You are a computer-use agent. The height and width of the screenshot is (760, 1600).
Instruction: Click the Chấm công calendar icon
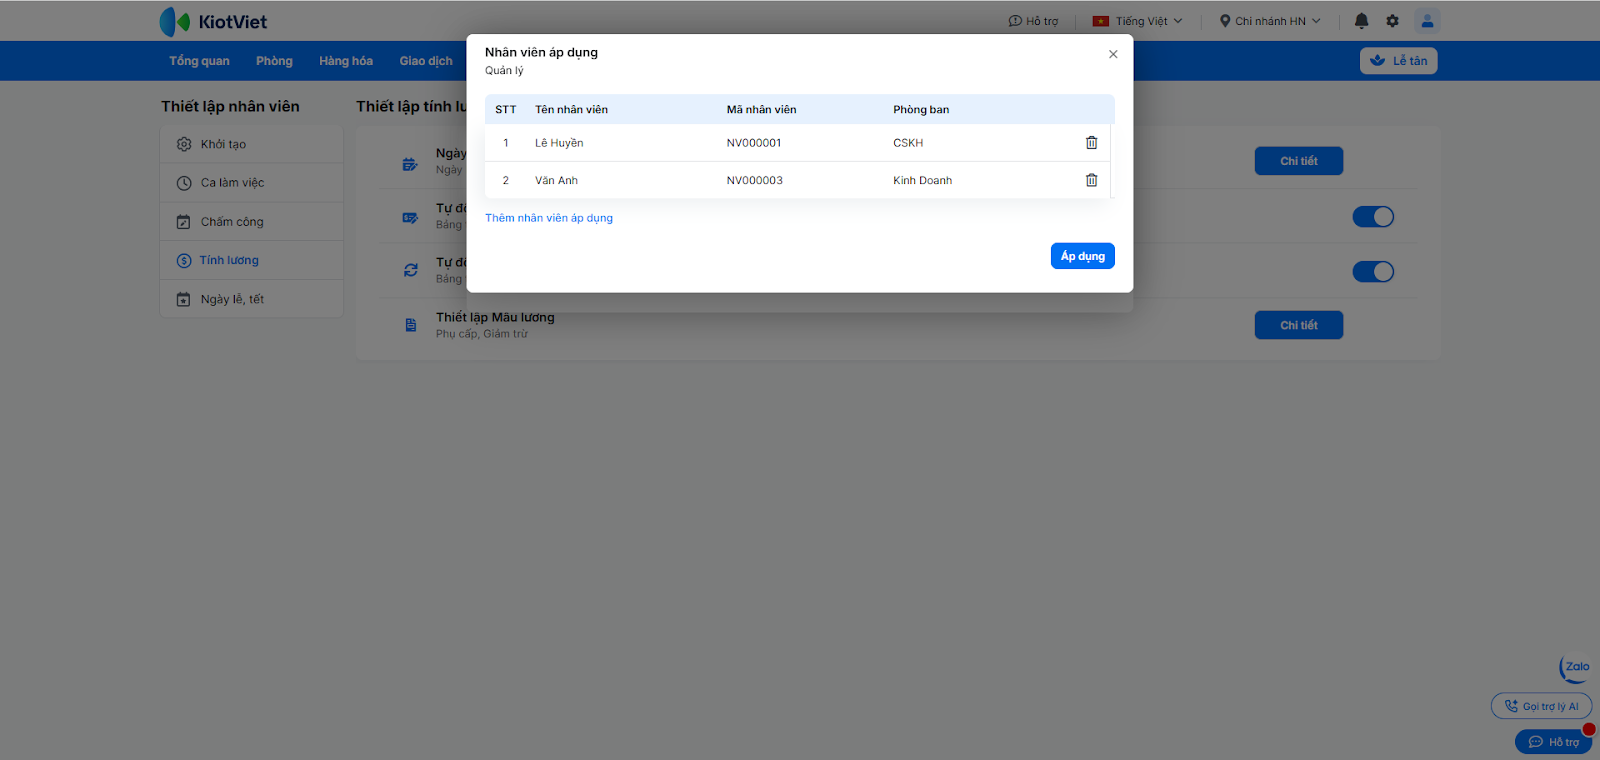(x=184, y=222)
